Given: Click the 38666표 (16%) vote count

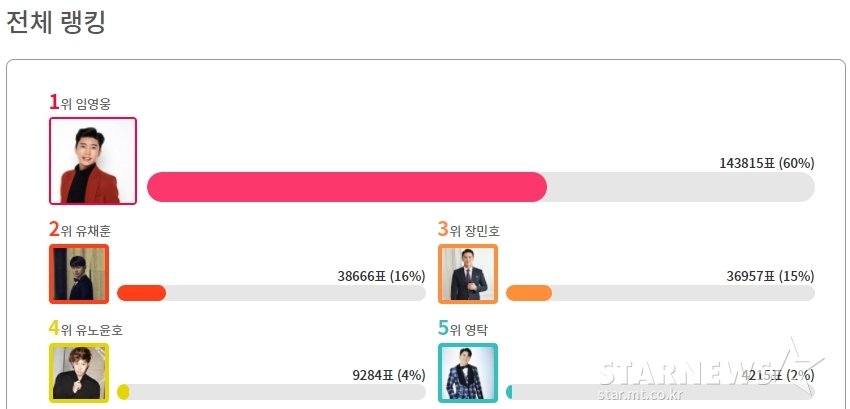Looking at the screenshot, I should (x=381, y=276).
